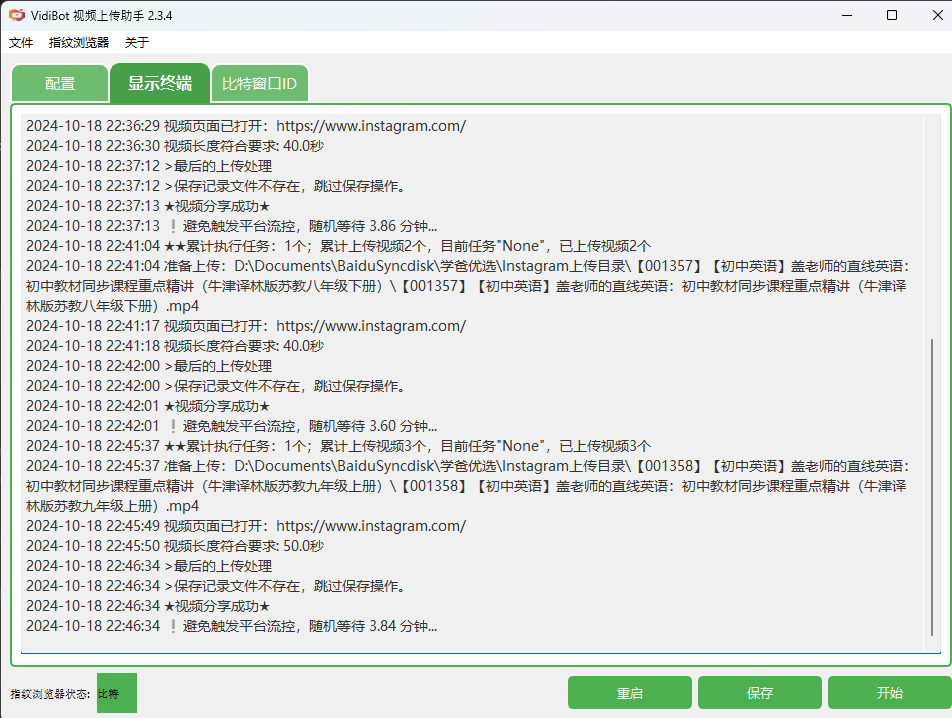Click the 开始 button
952x718 pixels.
pos(889,693)
